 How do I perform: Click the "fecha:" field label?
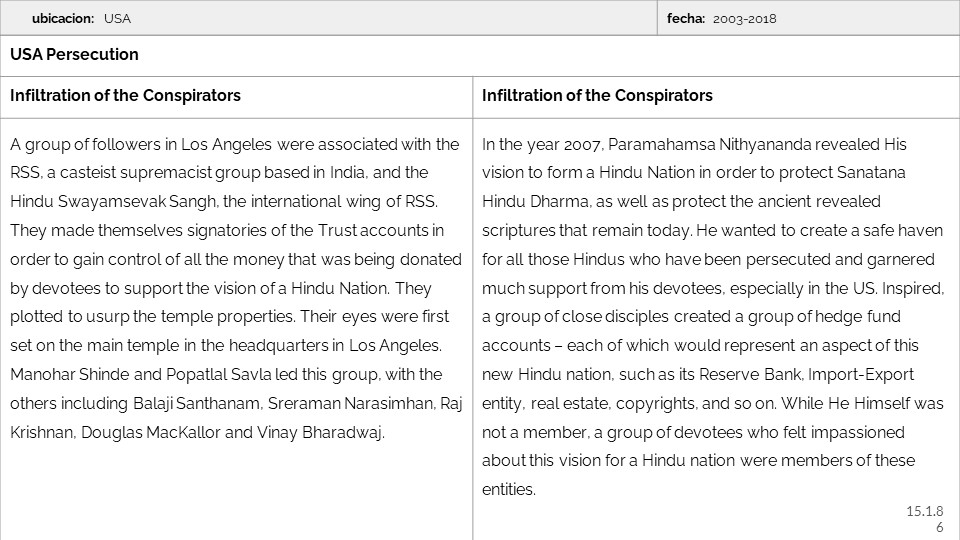(686, 18)
